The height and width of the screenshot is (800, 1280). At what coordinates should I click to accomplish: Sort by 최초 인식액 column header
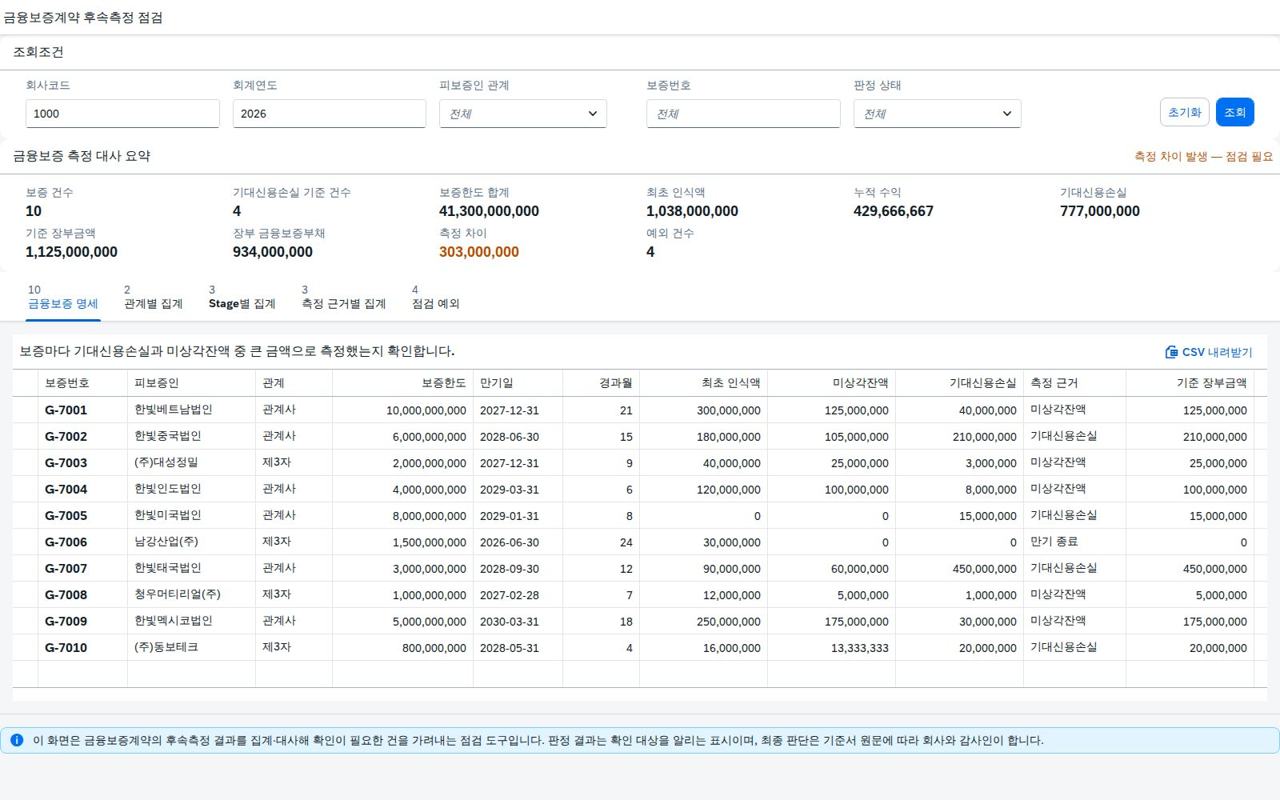coord(704,383)
